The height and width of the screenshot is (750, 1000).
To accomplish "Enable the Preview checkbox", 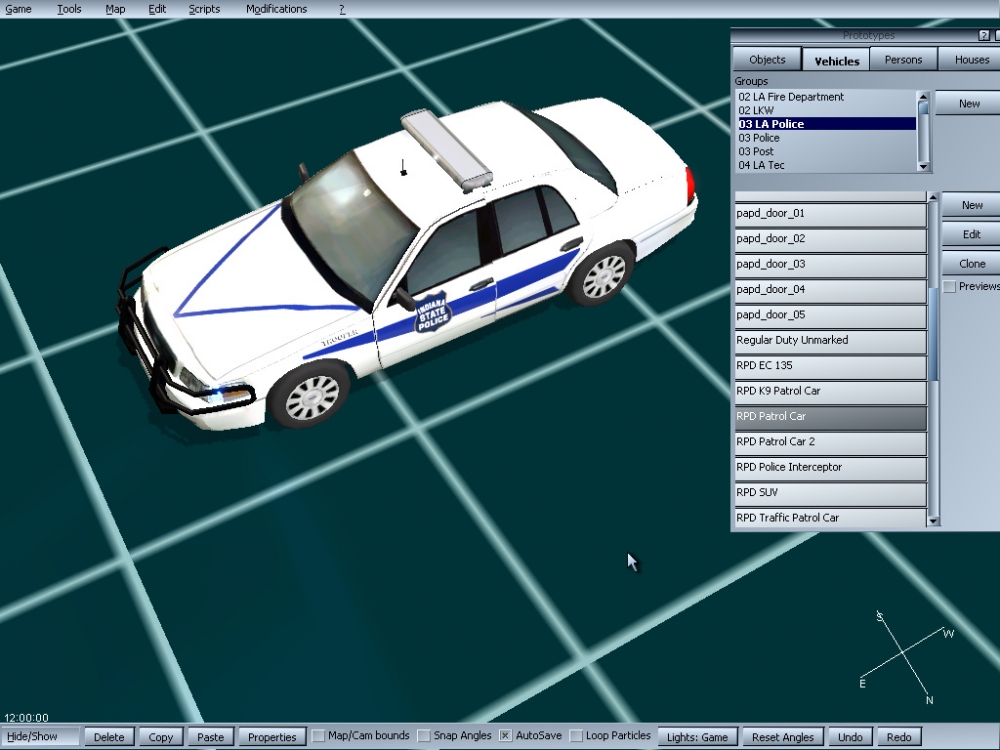I will pos(950,286).
